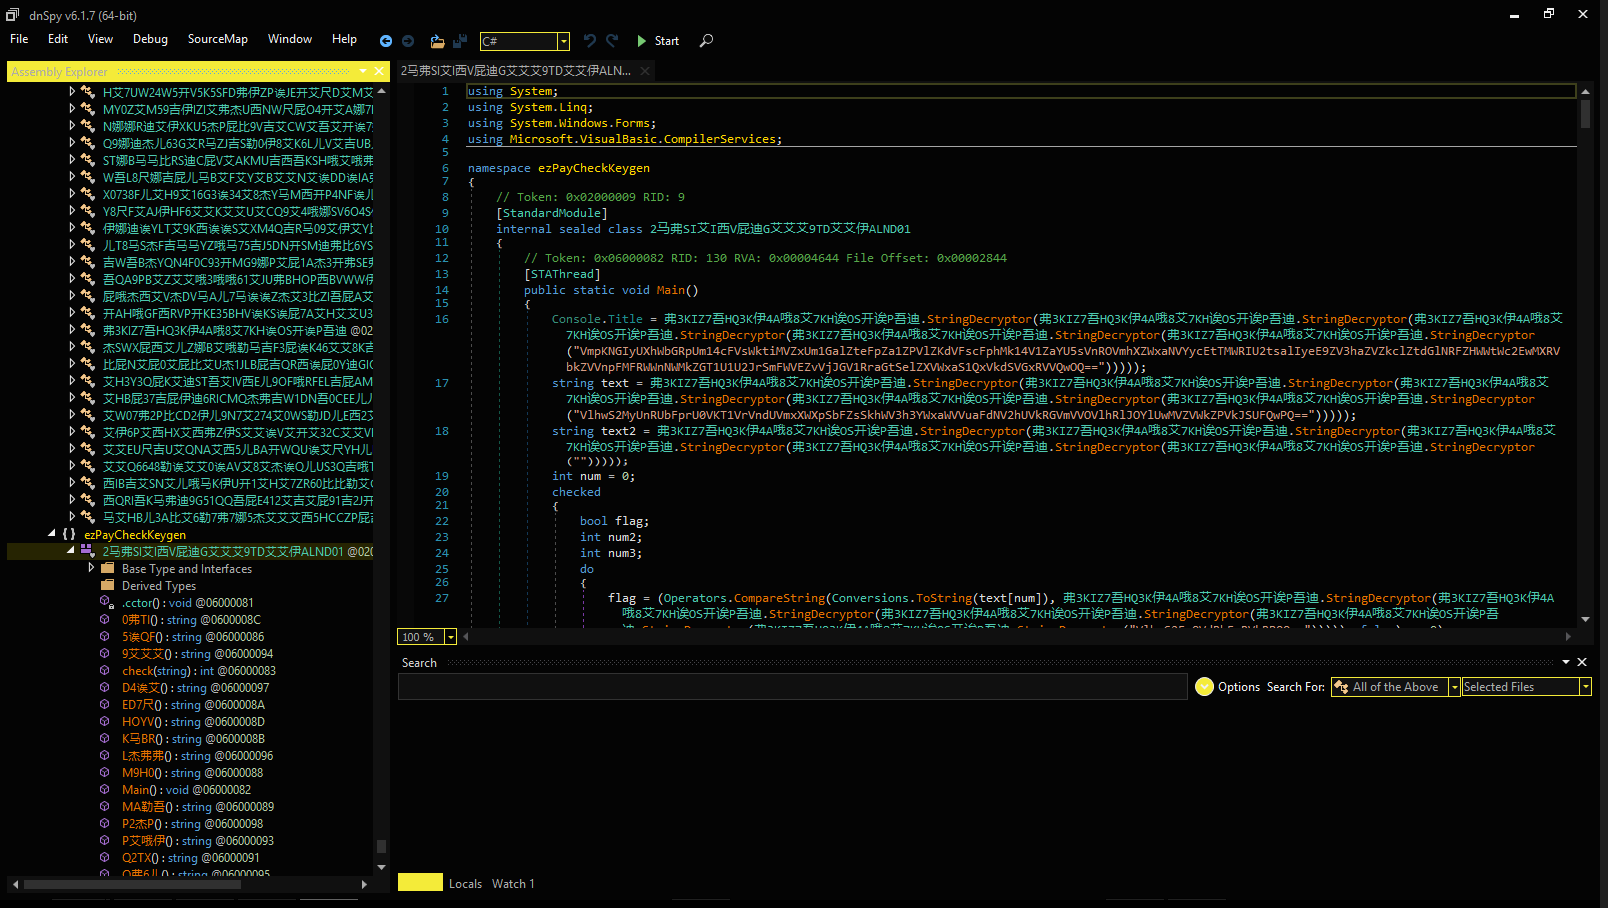1608x908 pixels.
Task: Open the Options label in Search panel
Action: [x=1239, y=687]
